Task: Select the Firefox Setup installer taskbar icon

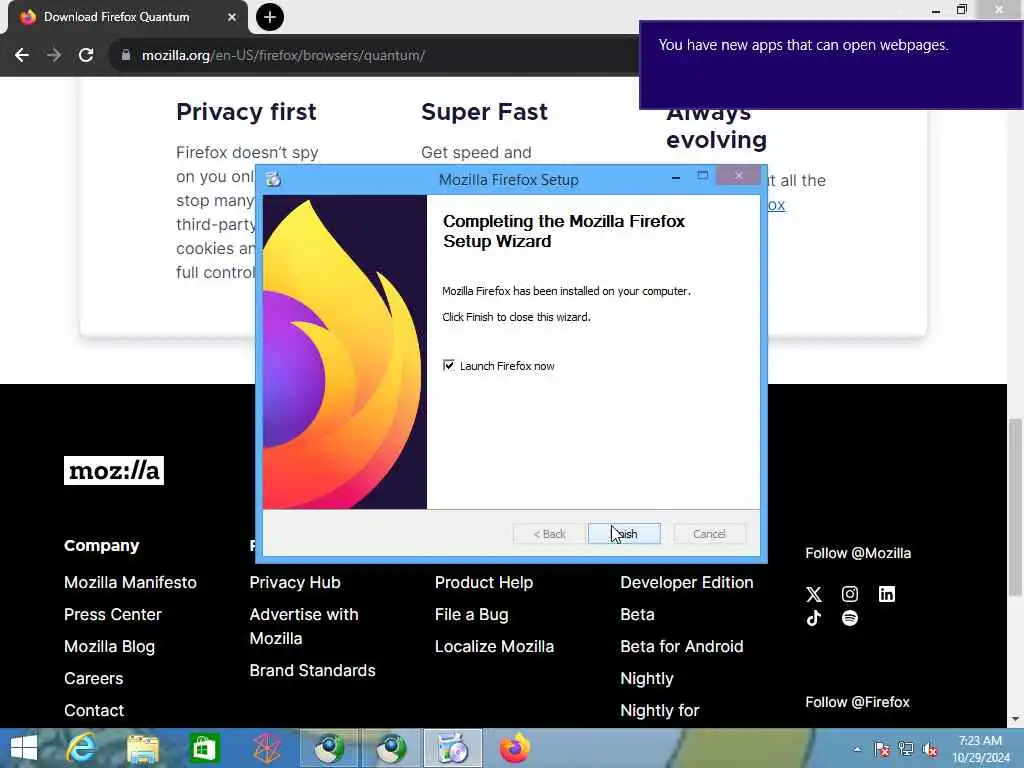Action: [453, 748]
